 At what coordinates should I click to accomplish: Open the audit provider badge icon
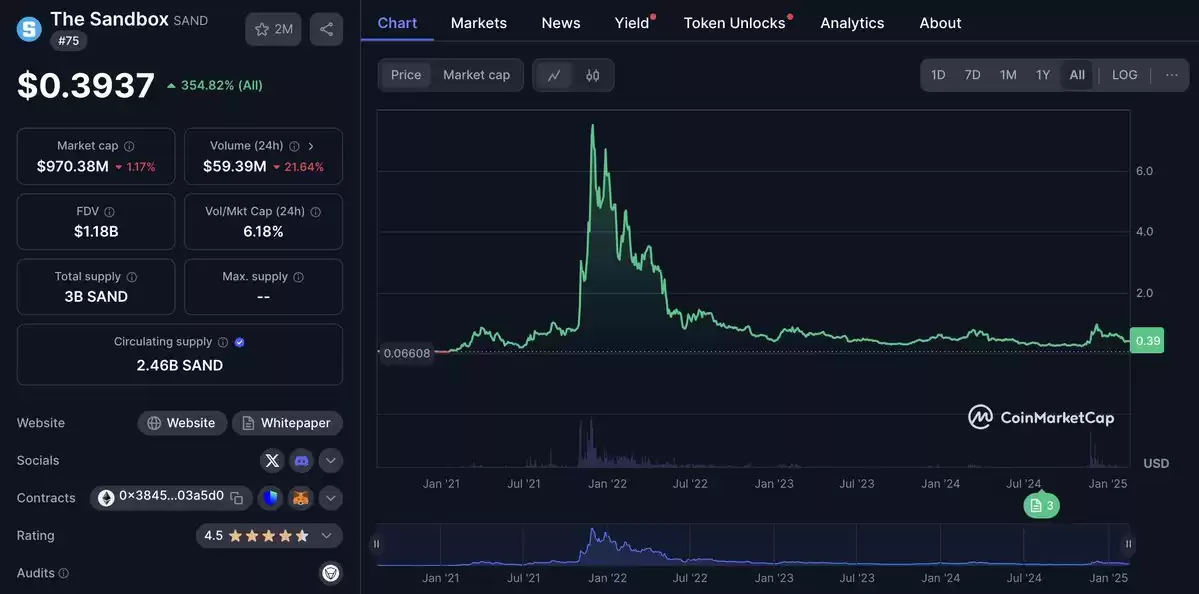pyautogui.click(x=330, y=573)
